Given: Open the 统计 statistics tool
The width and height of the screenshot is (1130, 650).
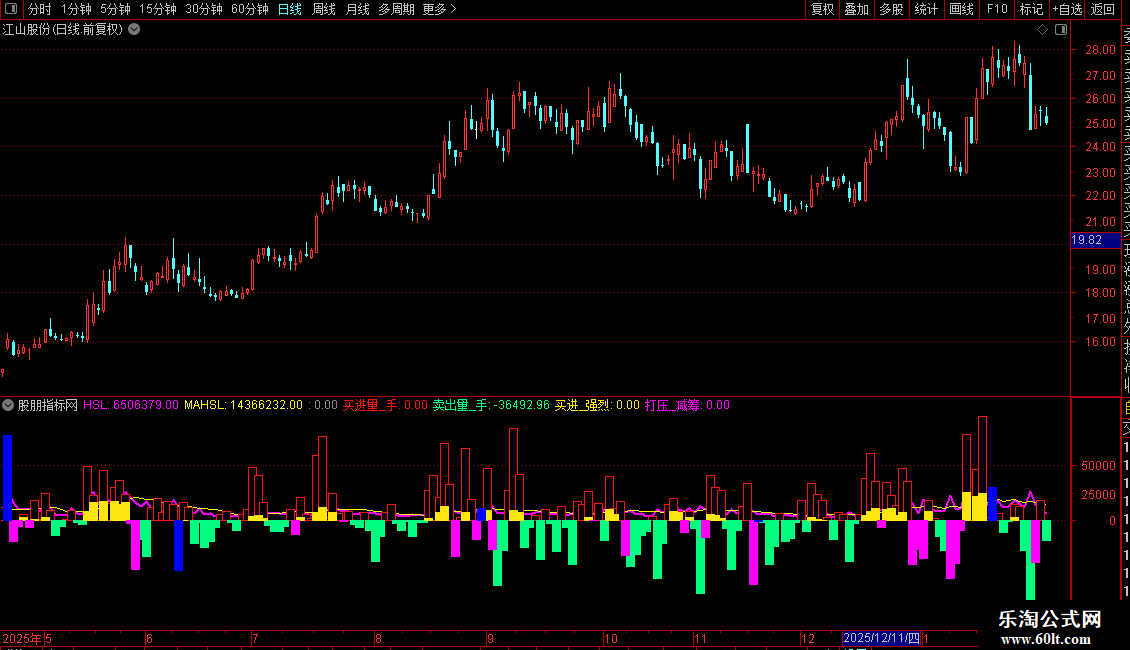Looking at the screenshot, I should [x=926, y=9].
